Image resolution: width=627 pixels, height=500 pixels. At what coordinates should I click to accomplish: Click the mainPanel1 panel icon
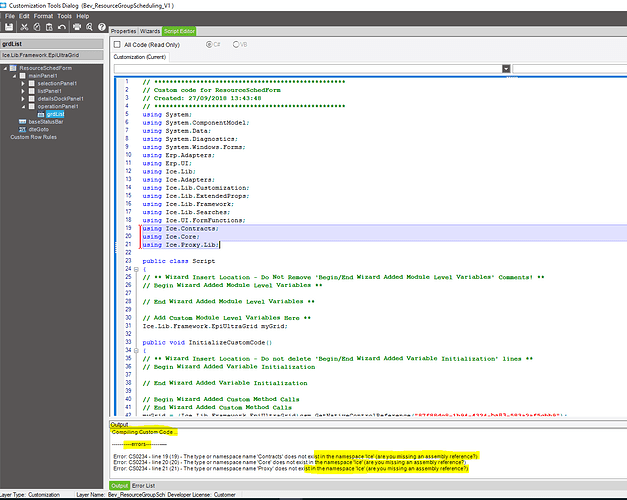coord(23,76)
